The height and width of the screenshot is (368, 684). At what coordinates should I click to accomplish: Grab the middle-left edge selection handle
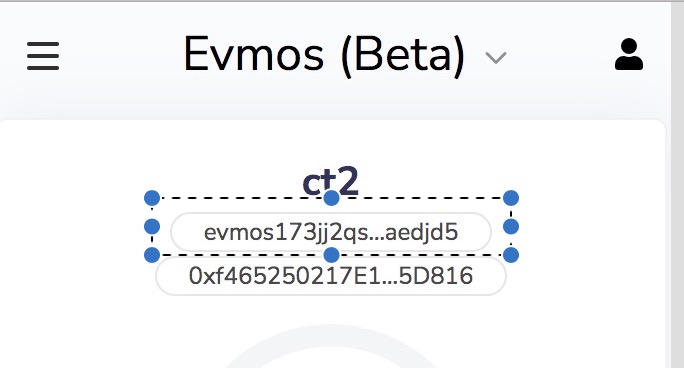coord(152,227)
